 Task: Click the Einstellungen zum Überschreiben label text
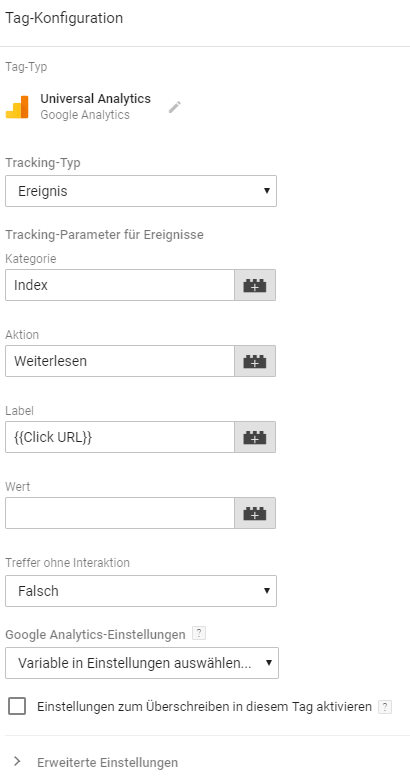point(204,707)
